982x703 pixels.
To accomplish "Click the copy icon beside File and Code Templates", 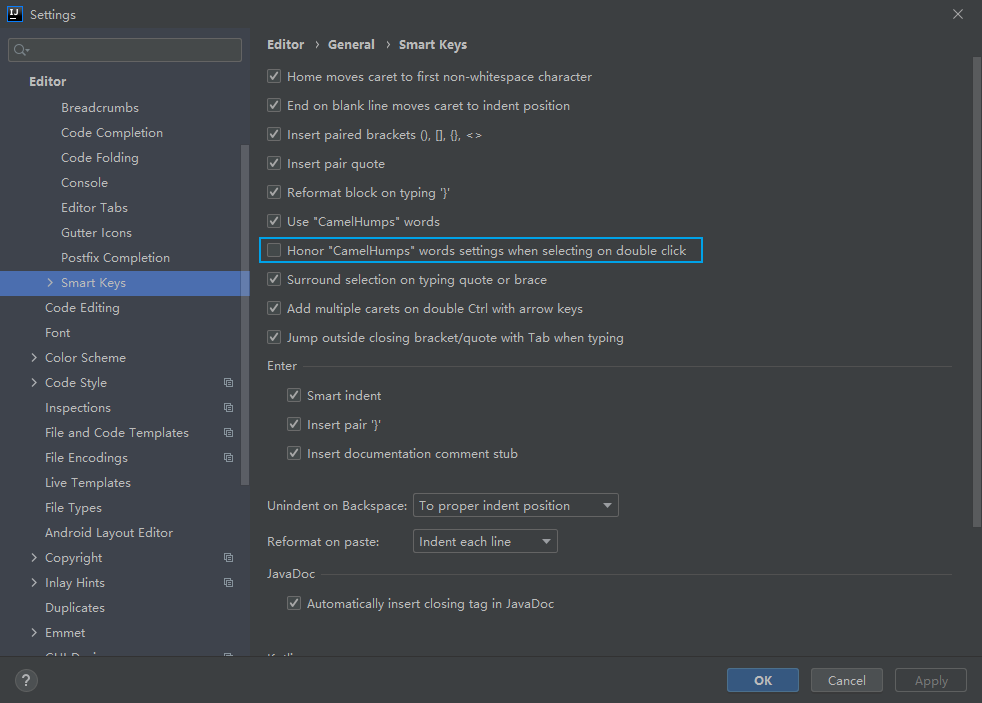I will (228, 433).
